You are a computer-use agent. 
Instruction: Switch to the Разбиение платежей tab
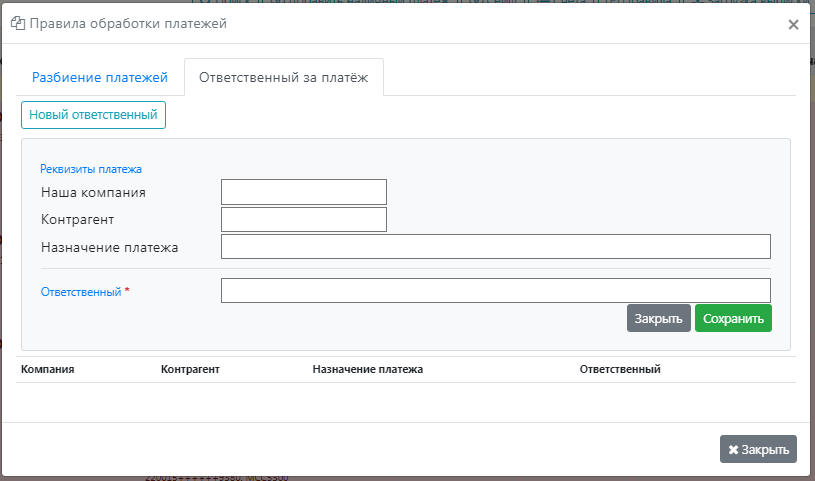click(100, 77)
